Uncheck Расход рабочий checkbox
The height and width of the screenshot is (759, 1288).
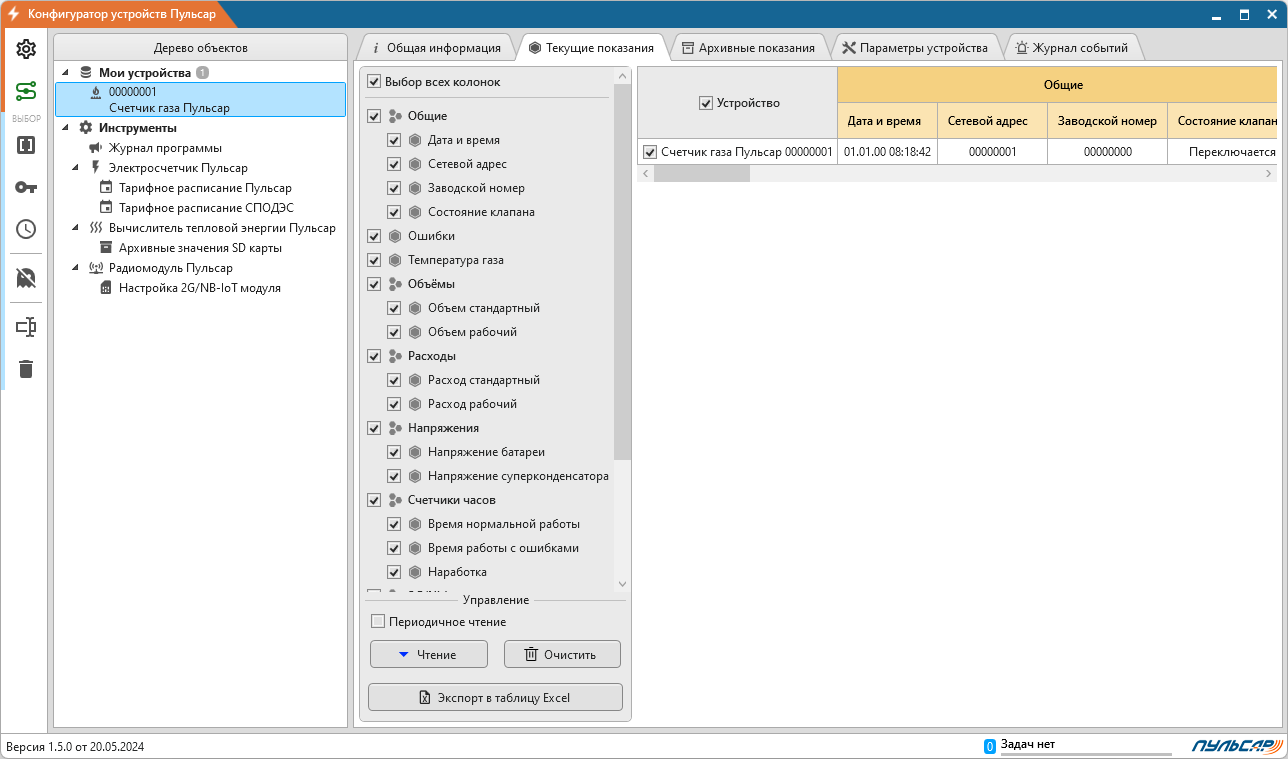pyautogui.click(x=394, y=404)
